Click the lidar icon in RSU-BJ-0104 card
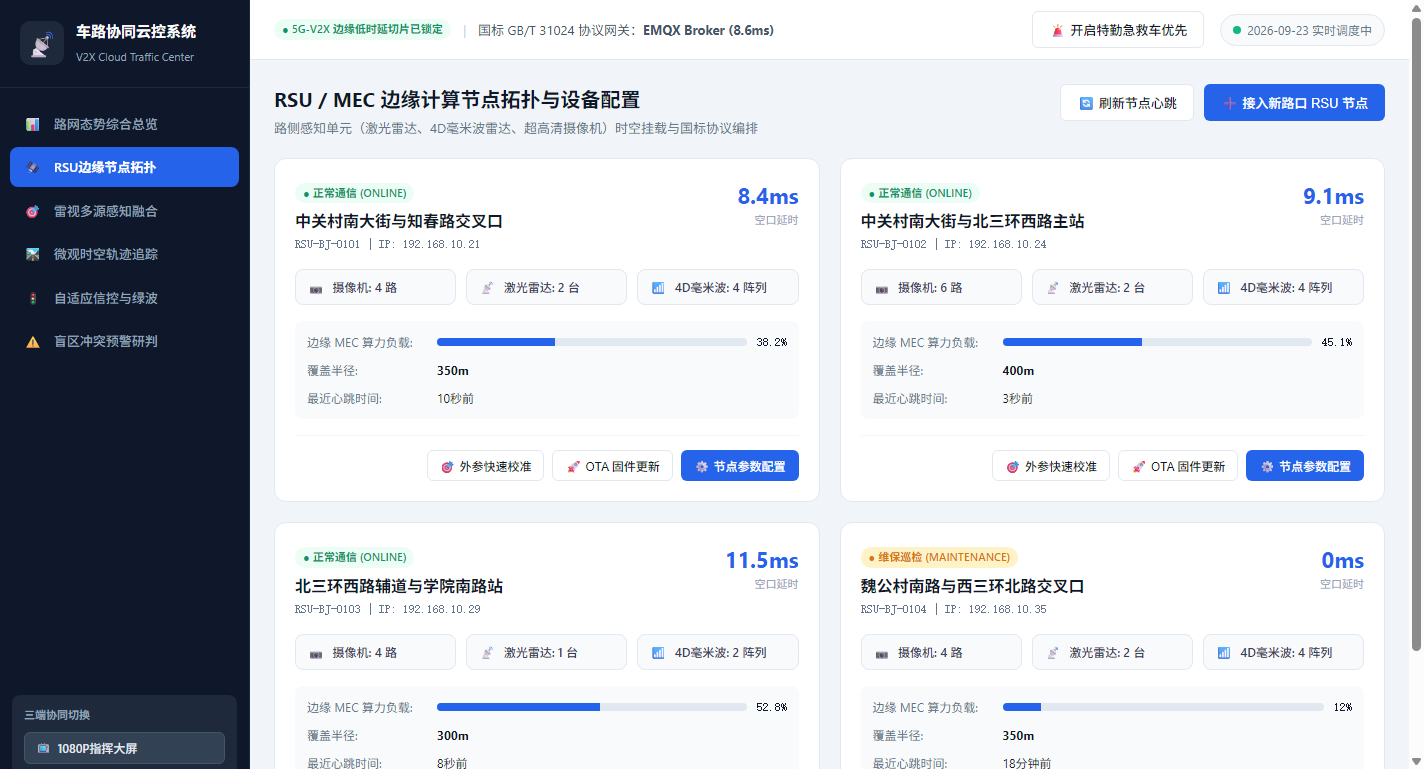Screen dimensions: 1424x769 click(x=1053, y=653)
